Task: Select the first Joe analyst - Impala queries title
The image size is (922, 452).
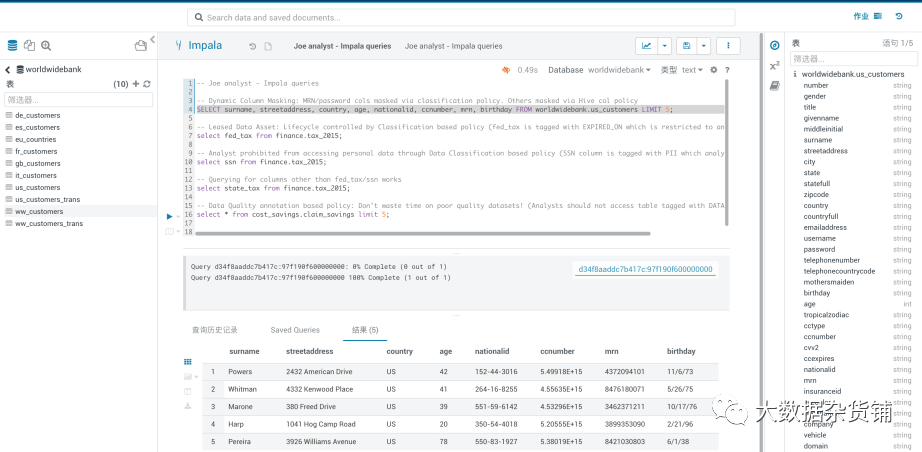Action: [x=342, y=46]
